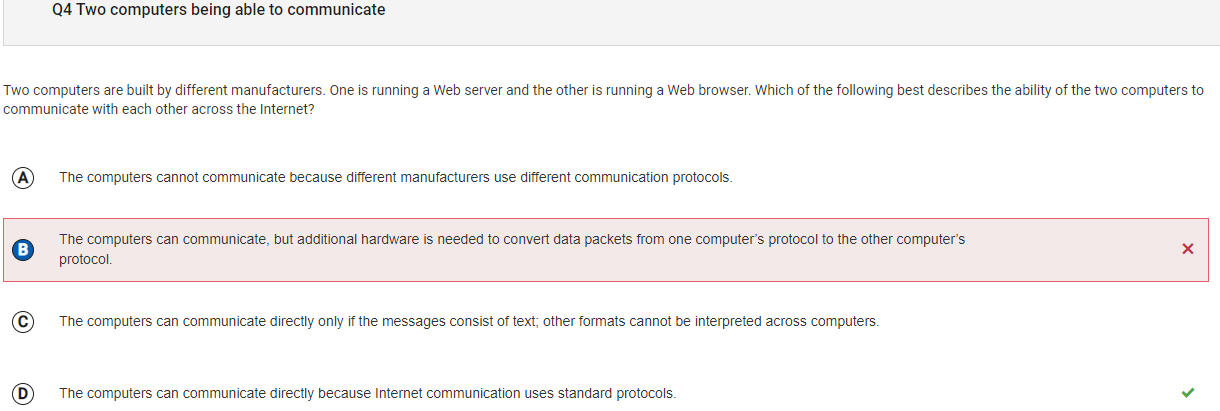Image resolution: width=1220 pixels, height=411 pixels.
Task: Click answer text stating computers cannot communicate
Action: 395,177
